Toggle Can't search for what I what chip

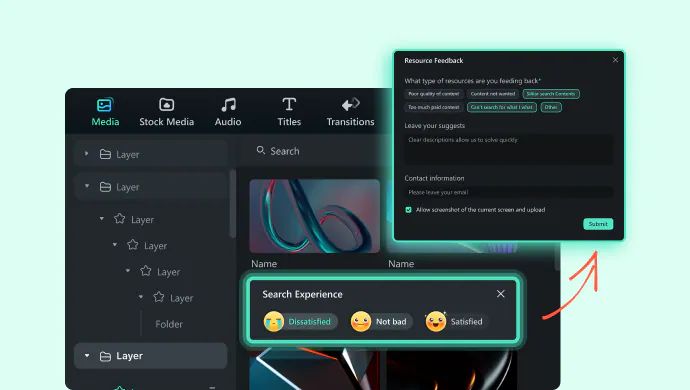[x=502, y=107]
